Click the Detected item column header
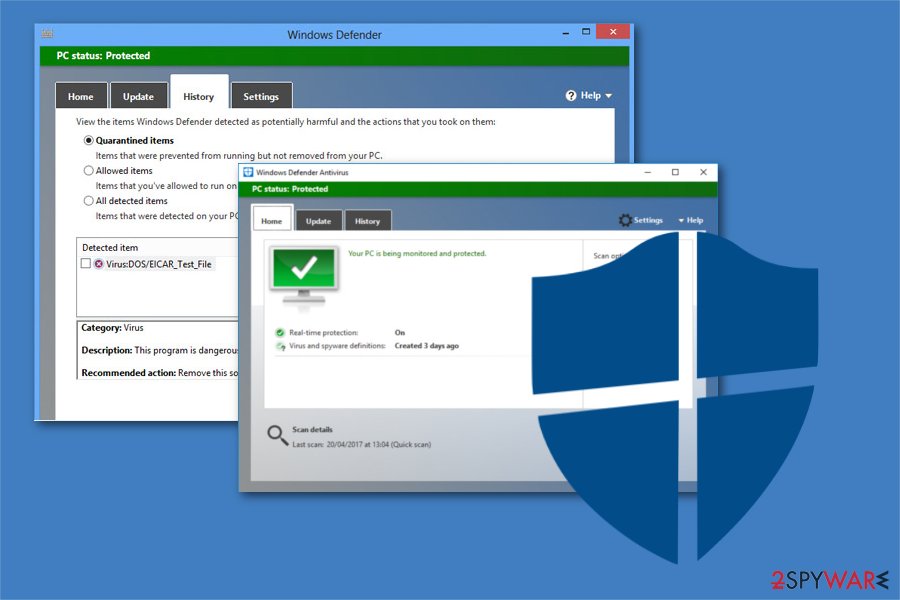900x600 pixels. pos(110,247)
